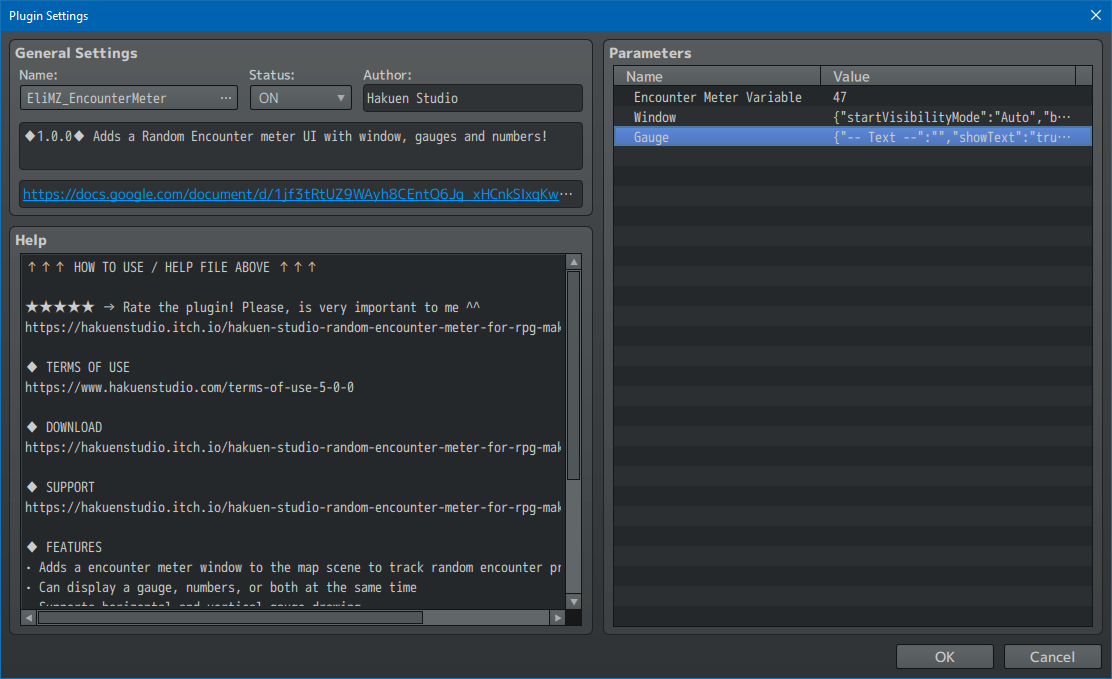Screen dimensions: 1112x679
Task: Open plugin name browse ellipsis button
Action: 226,98
